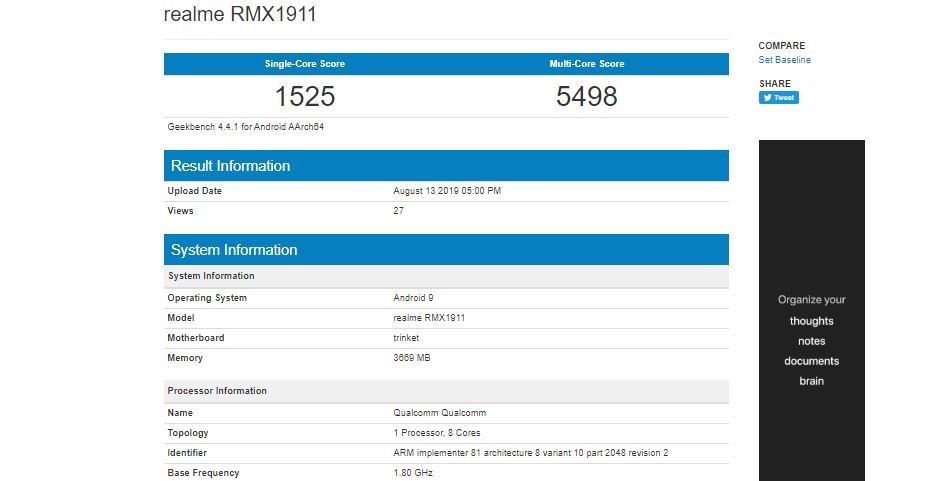Click the Operating System label
This screenshot has width=950, height=481.
(207, 298)
